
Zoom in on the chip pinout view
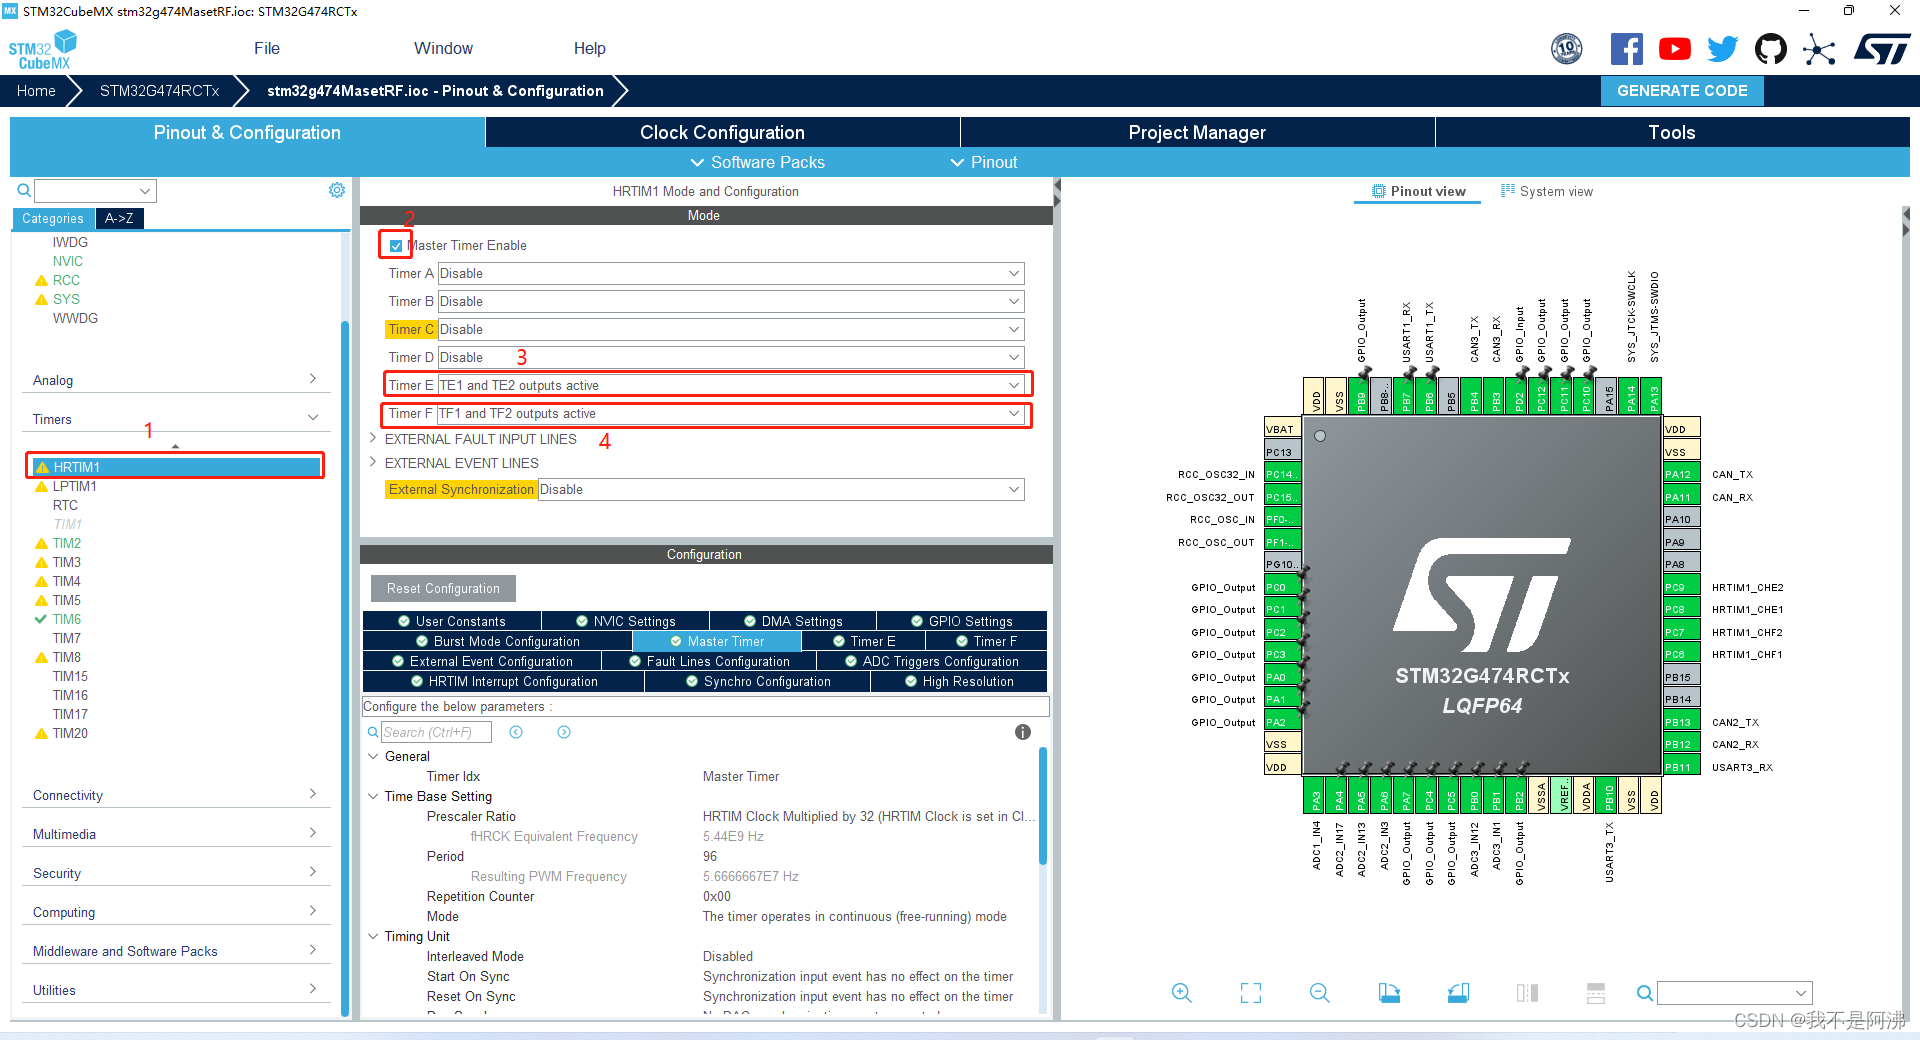(1182, 993)
